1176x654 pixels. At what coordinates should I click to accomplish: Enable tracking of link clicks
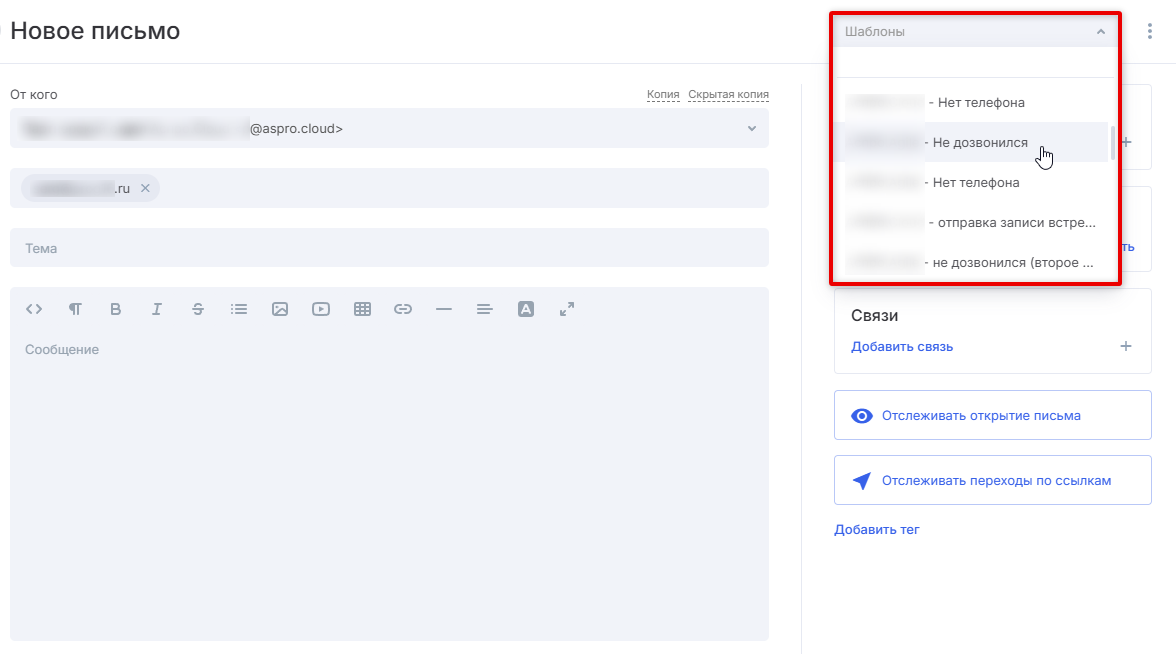(x=992, y=481)
